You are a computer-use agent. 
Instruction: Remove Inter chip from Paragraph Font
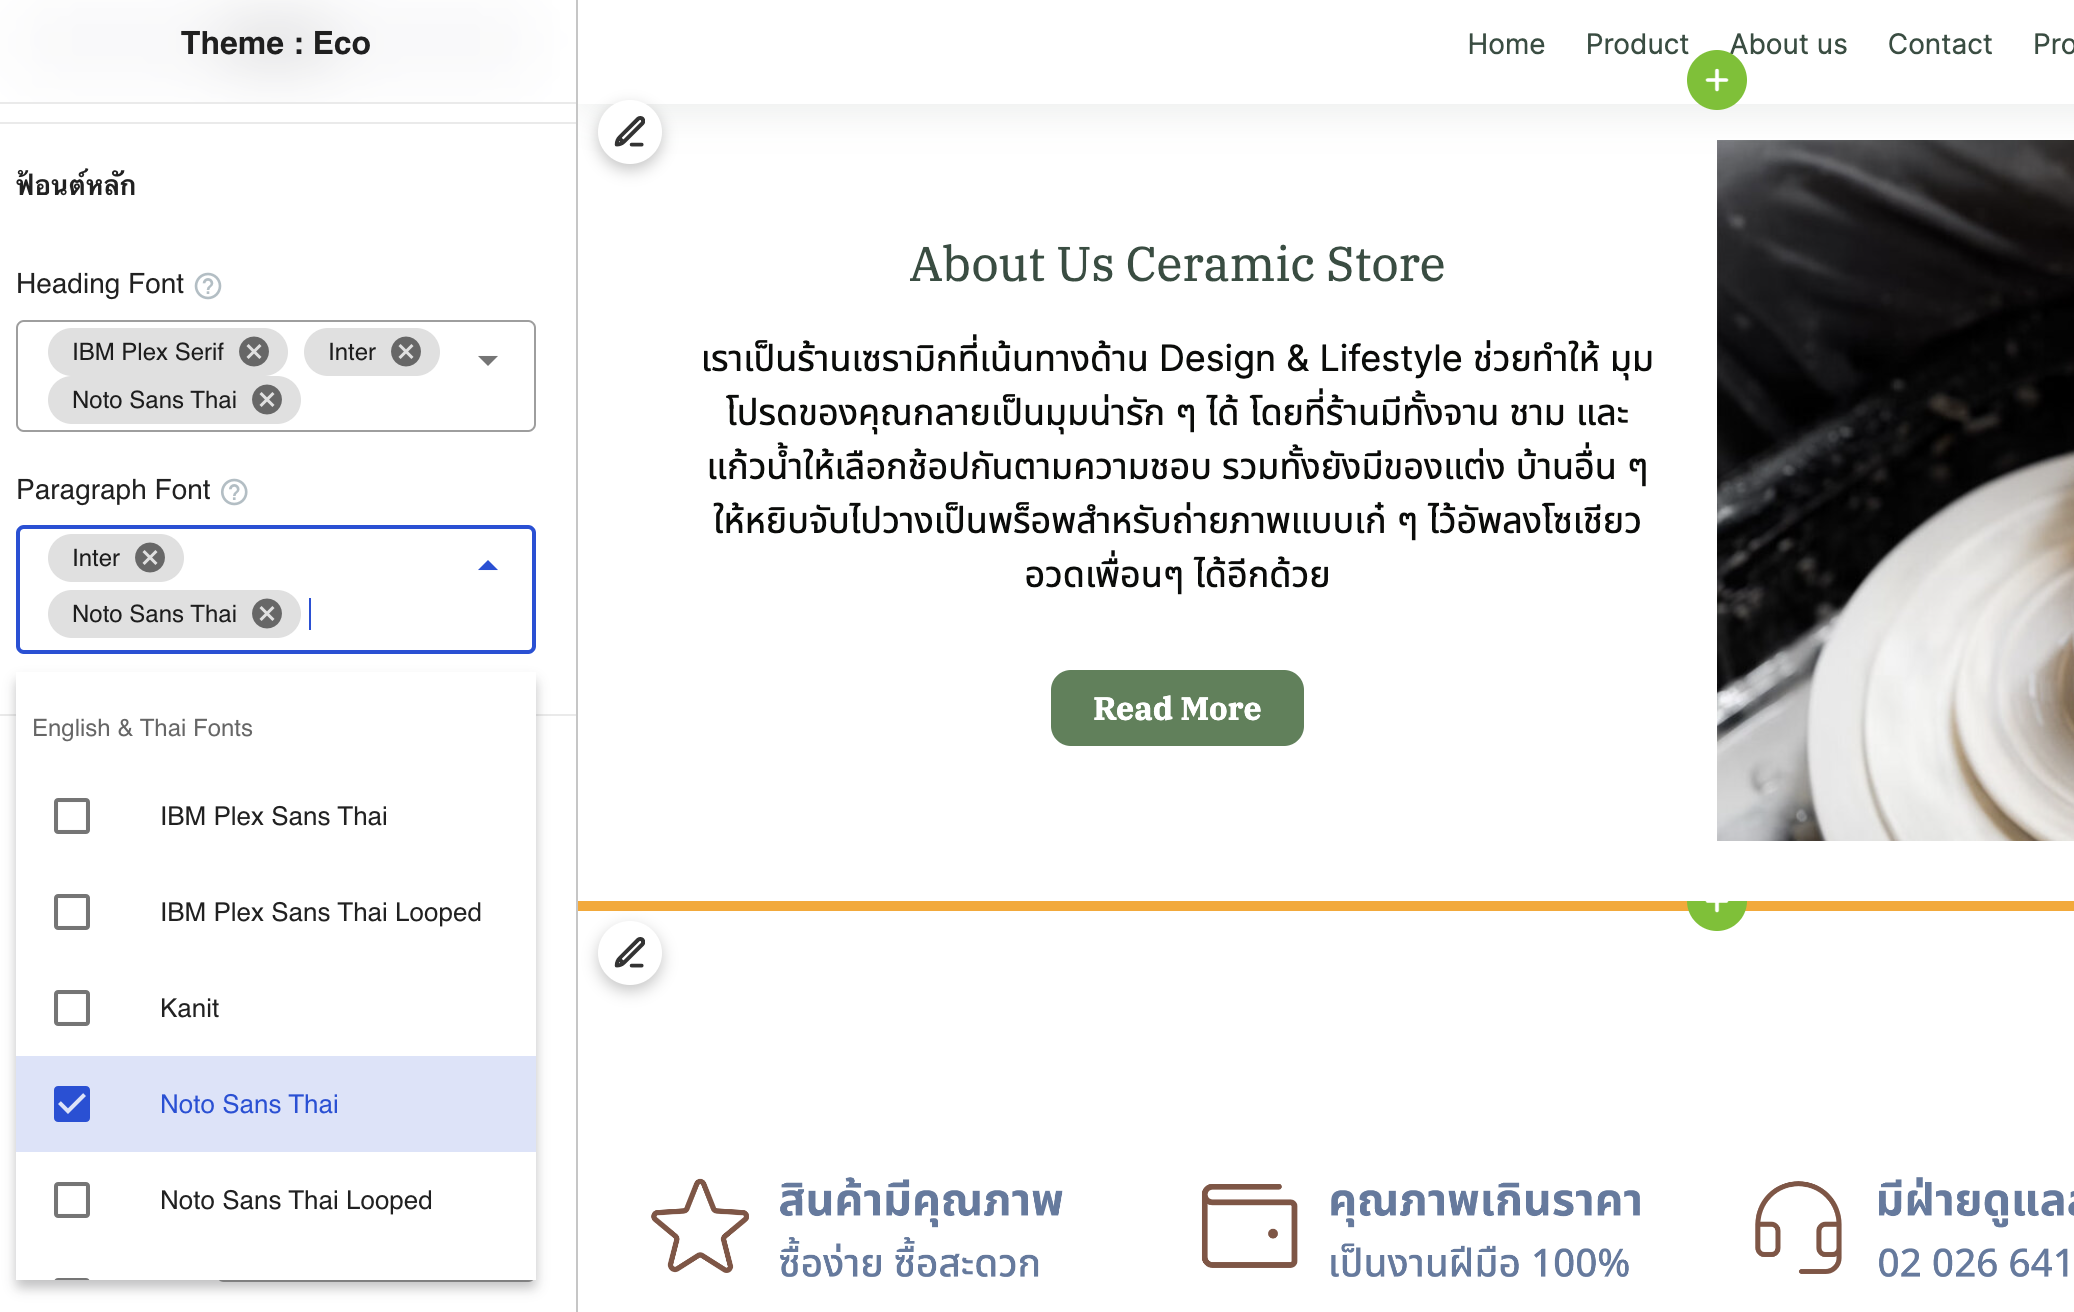(150, 558)
